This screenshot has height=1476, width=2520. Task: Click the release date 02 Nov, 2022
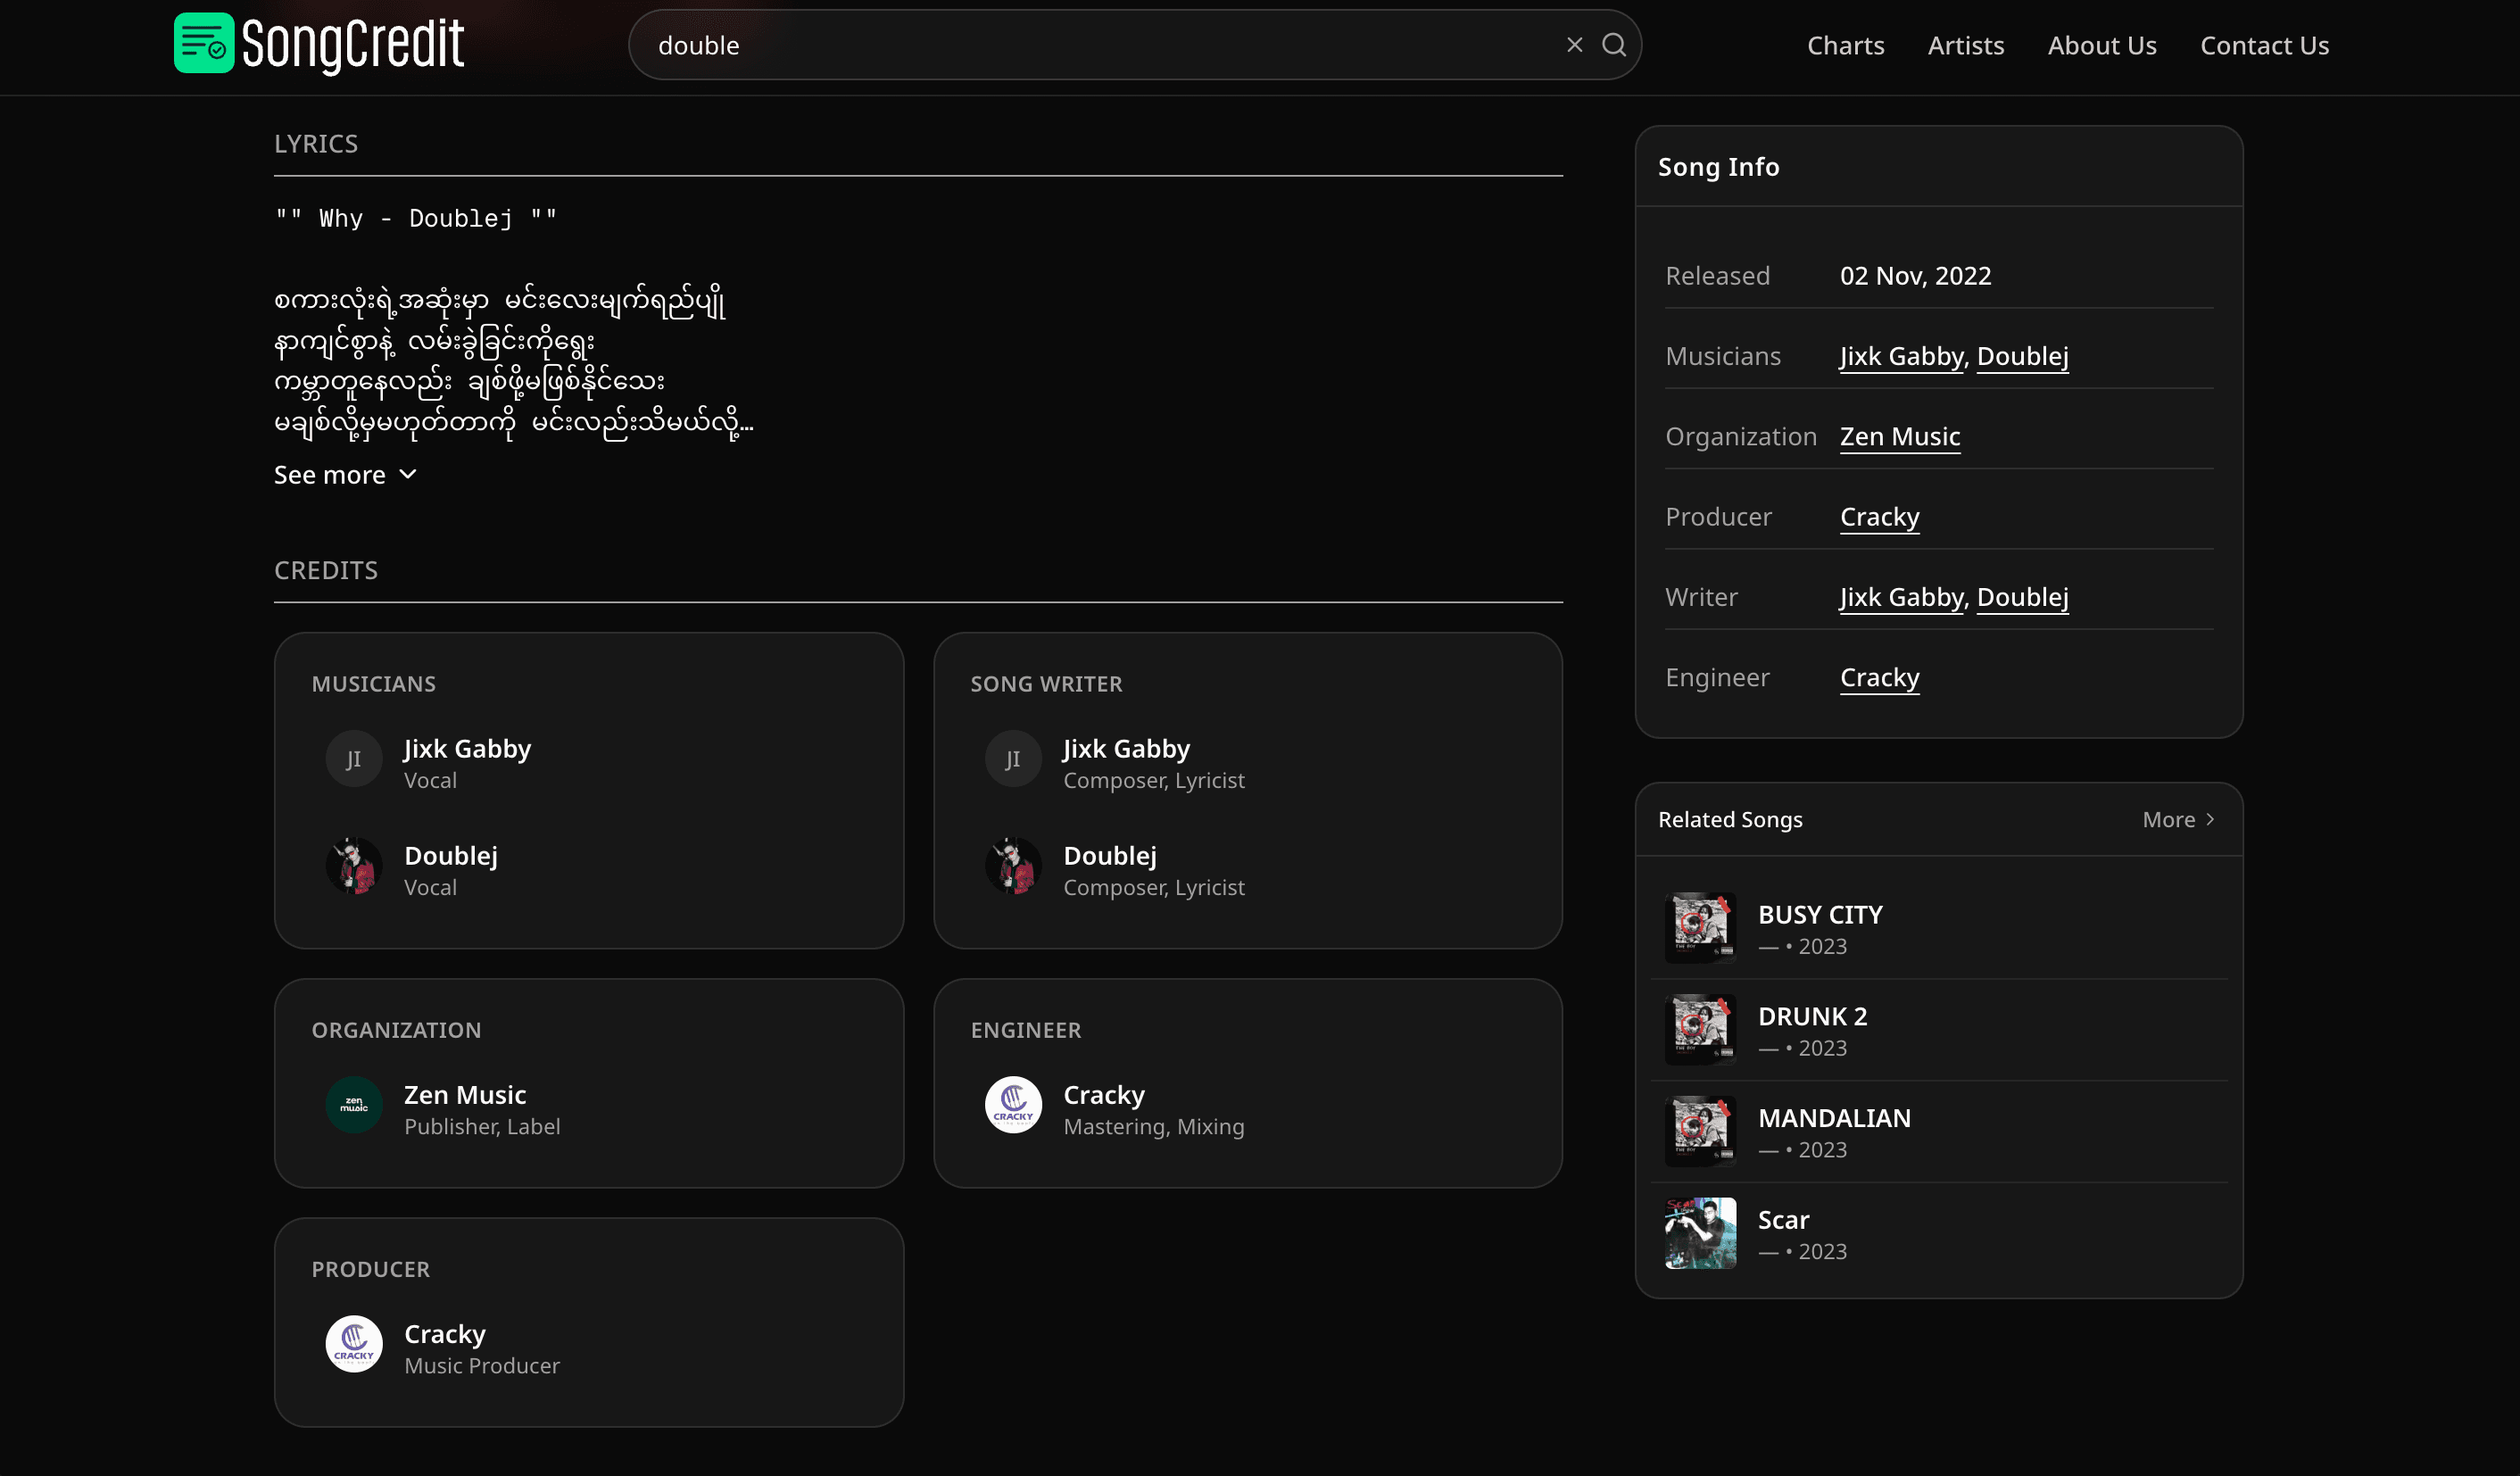point(1915,276)
